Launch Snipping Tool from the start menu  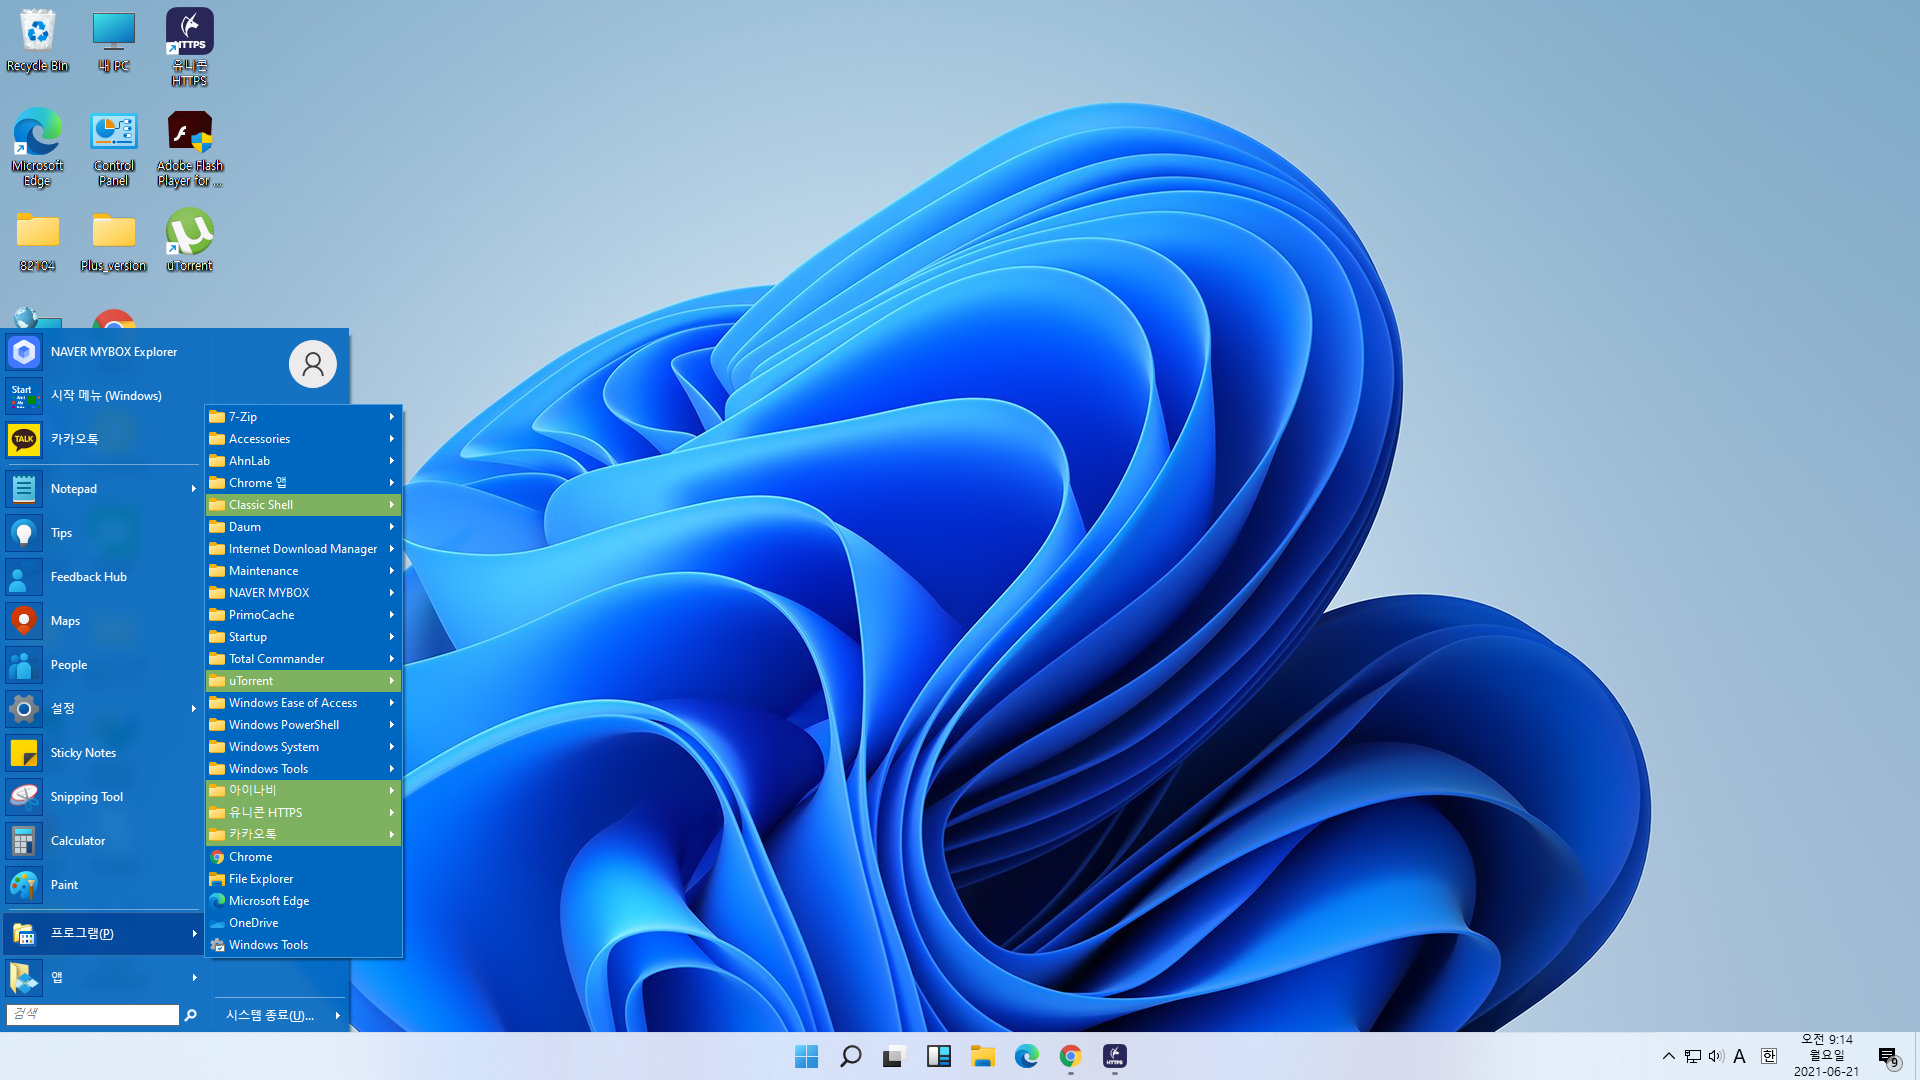(103, 797)
